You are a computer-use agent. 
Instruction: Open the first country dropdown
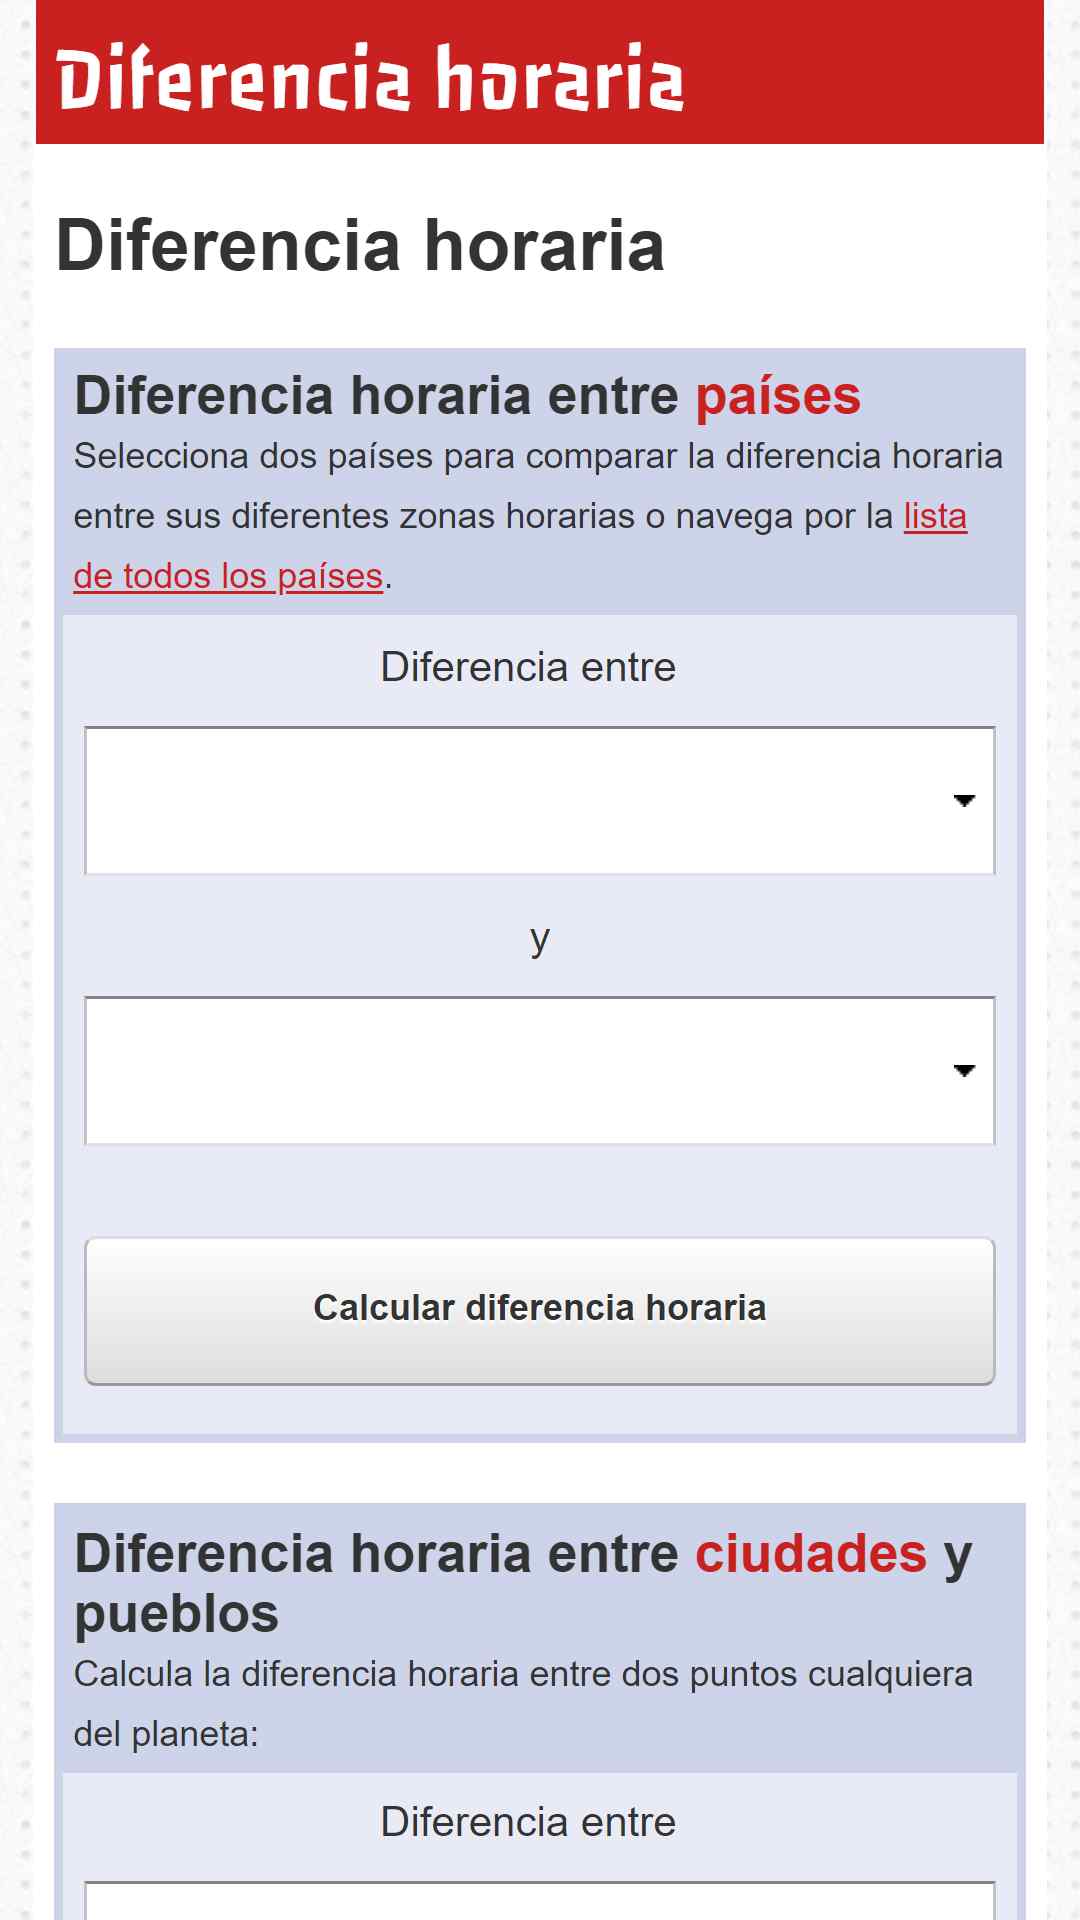click(x=540, y=801)
